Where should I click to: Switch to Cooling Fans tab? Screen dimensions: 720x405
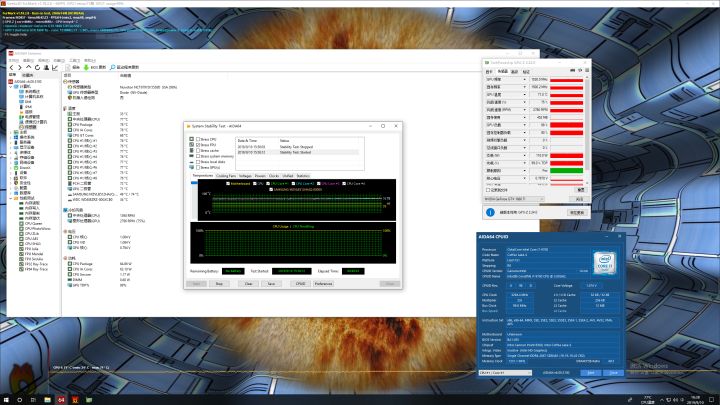point(226,176)
